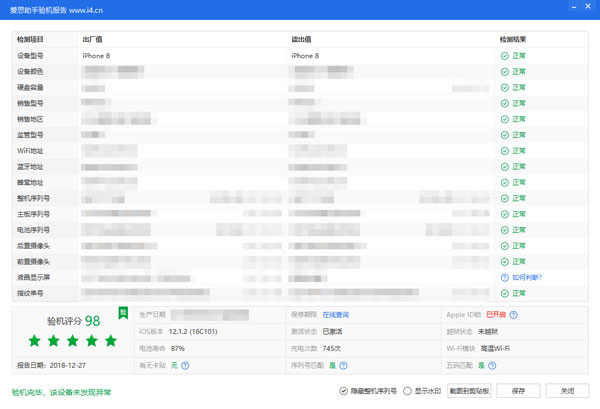Close the window with the title bar X
The width and height of the screenshot is (600, 409).
click(588, 6)
